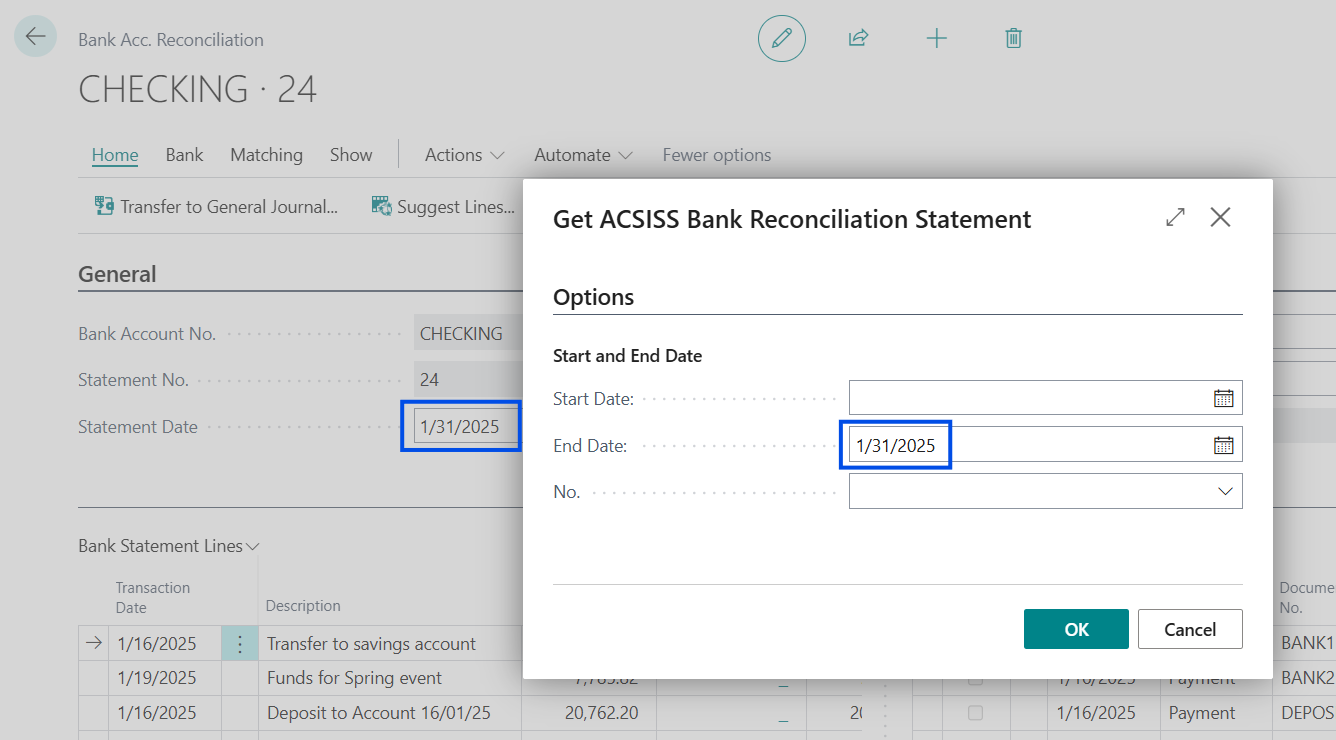
Task: Click the three-dot row menu icon
Action: click(239, 644)
